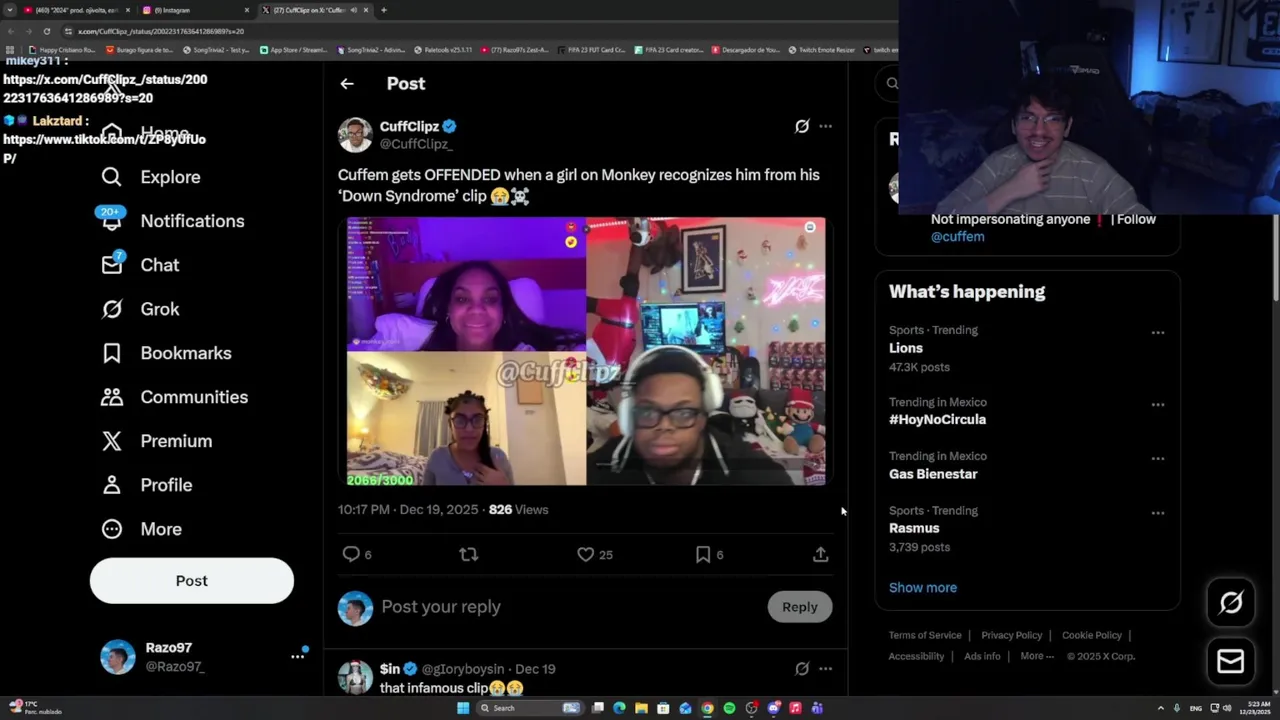Open the Twitch Emote Resizer bookmark
The image size is (1280, 720).
point(822,50)
